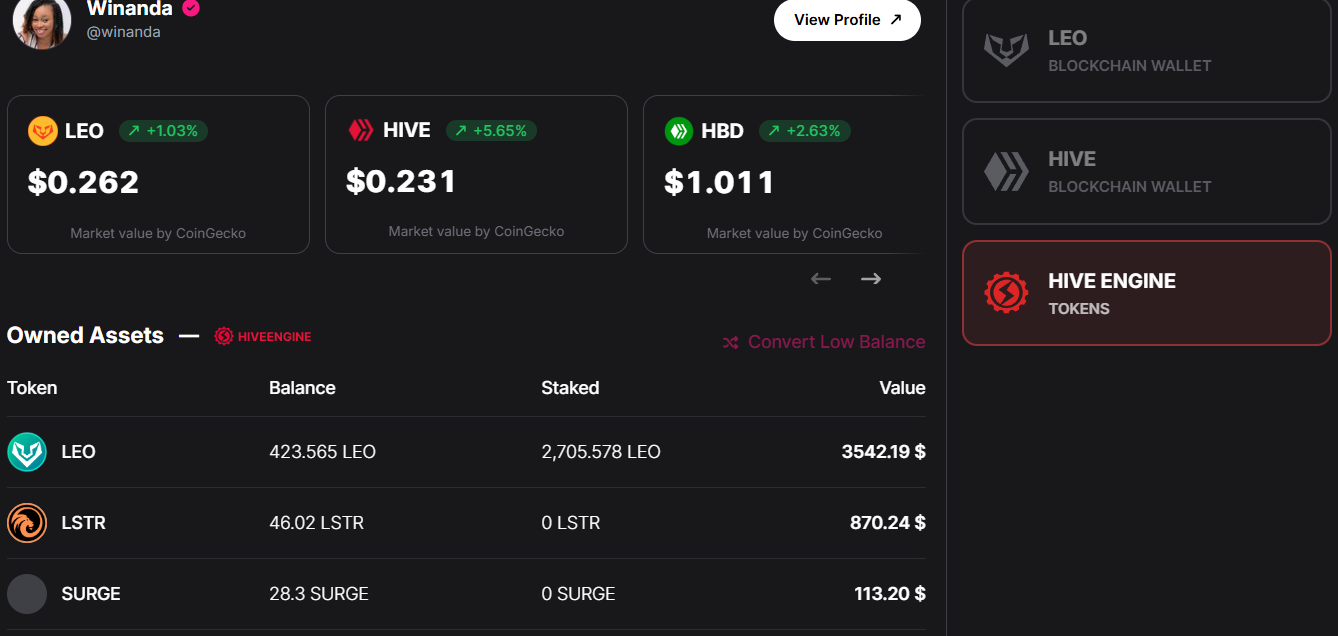Click the Value column header
Screen dimensions: 1338x636
[x=902, y=388]
